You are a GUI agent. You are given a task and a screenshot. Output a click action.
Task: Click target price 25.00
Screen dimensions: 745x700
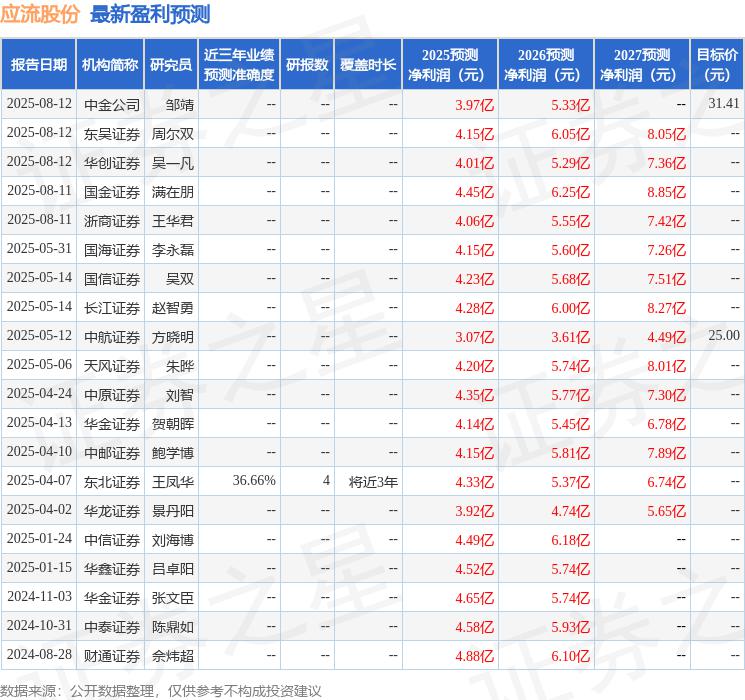[724, 336]
